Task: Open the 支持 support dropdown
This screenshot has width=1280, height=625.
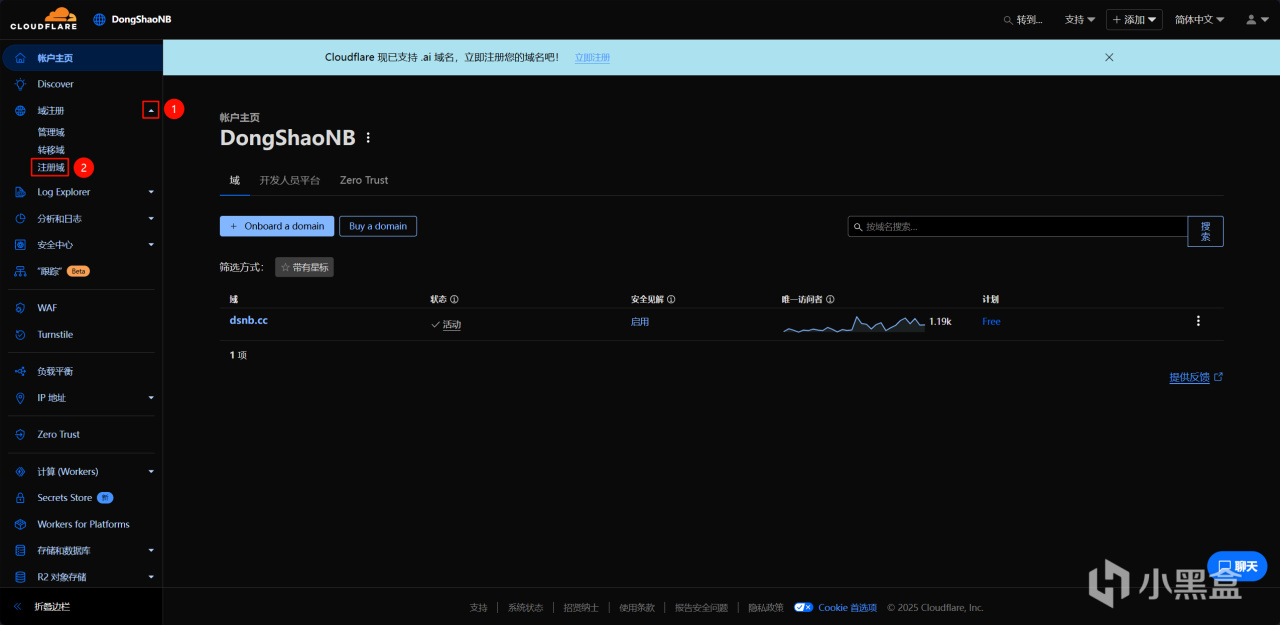Action: click(1080, 19)
